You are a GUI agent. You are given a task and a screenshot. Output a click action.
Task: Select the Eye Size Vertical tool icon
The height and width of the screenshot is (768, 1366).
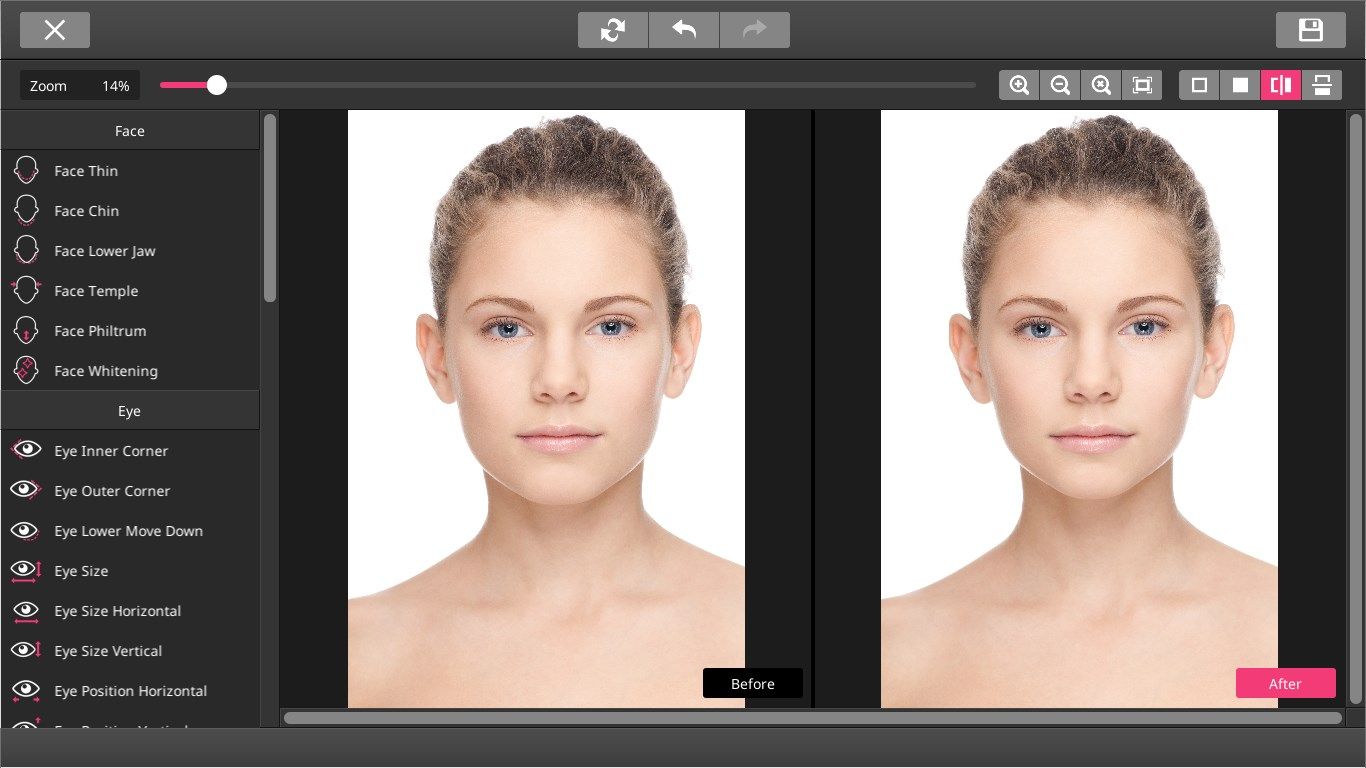(25, 651)
